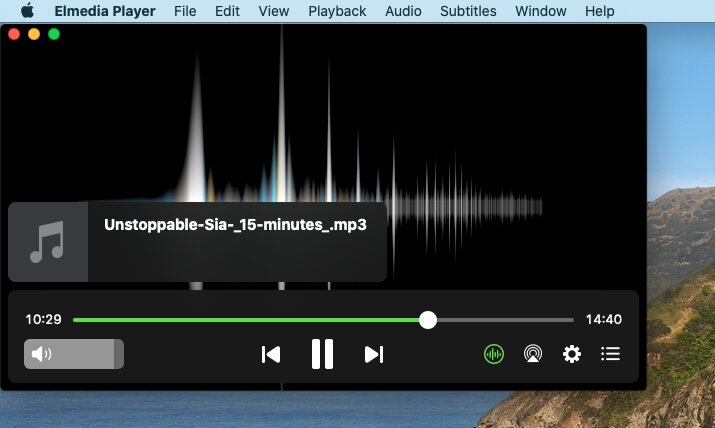Click the music note album thumbnail
The image size is (715, 428).
[x=48, y=242]
